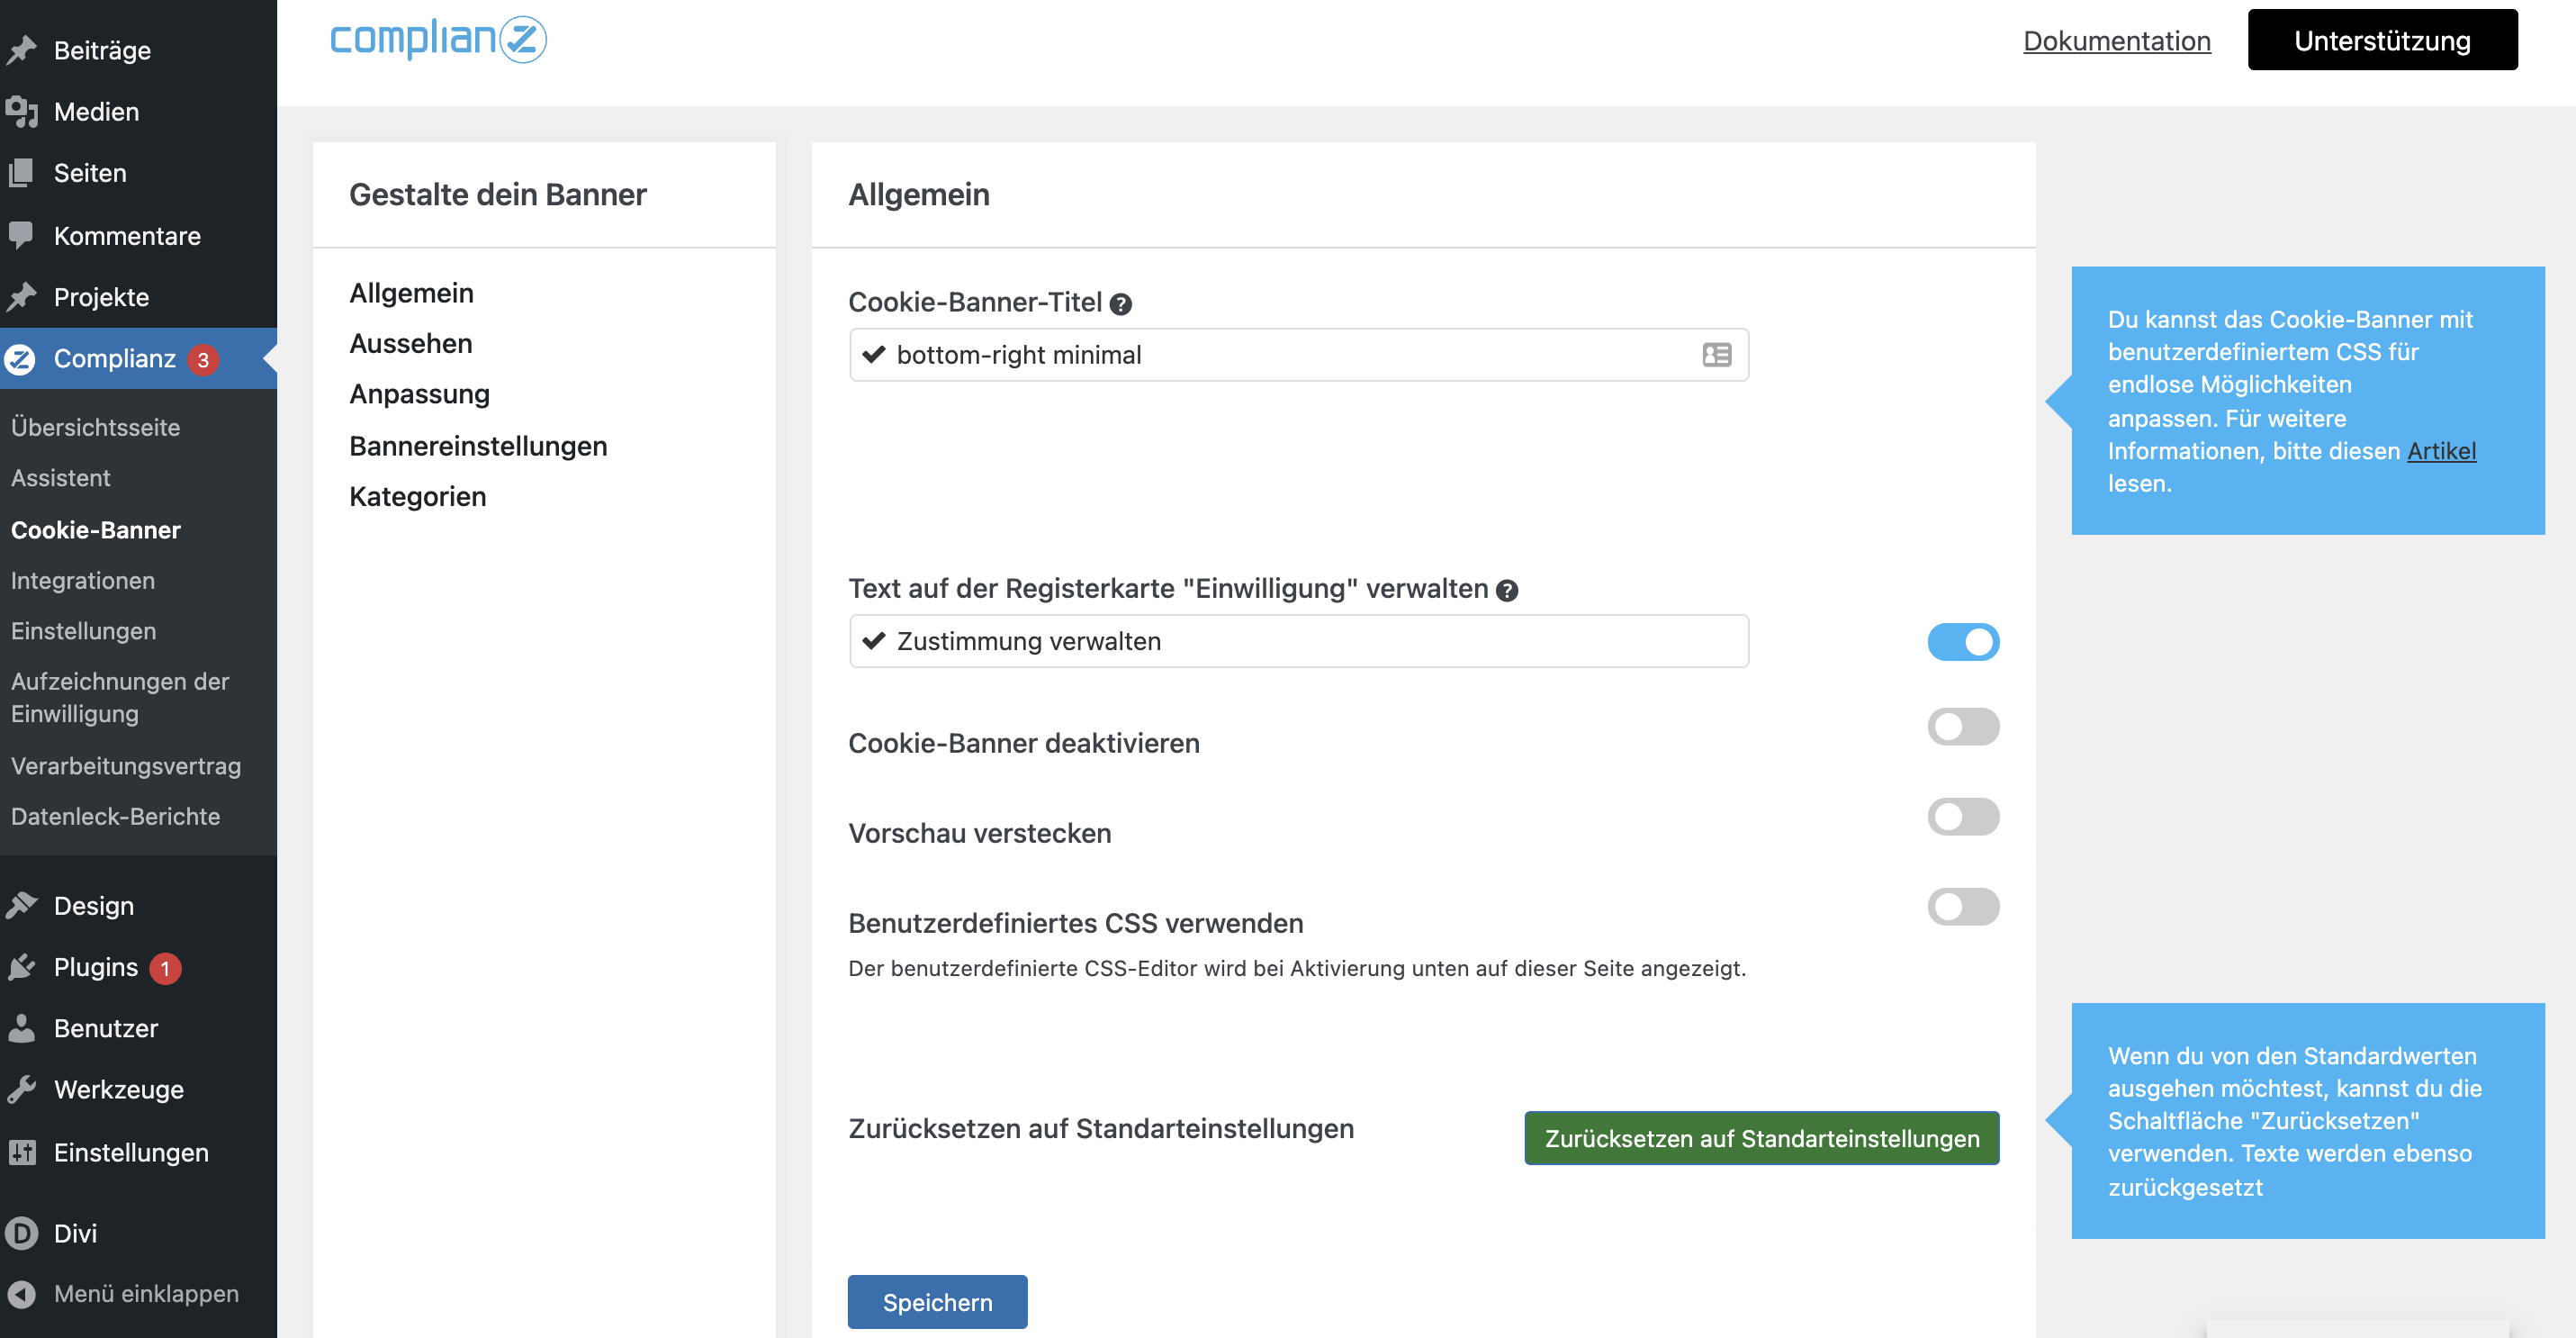The image size is (2576, 1338).
Task: Enable Benutzerdefiniertes CSS verwenden switch
Action: pyautogui.click(x=1962, y=907)
